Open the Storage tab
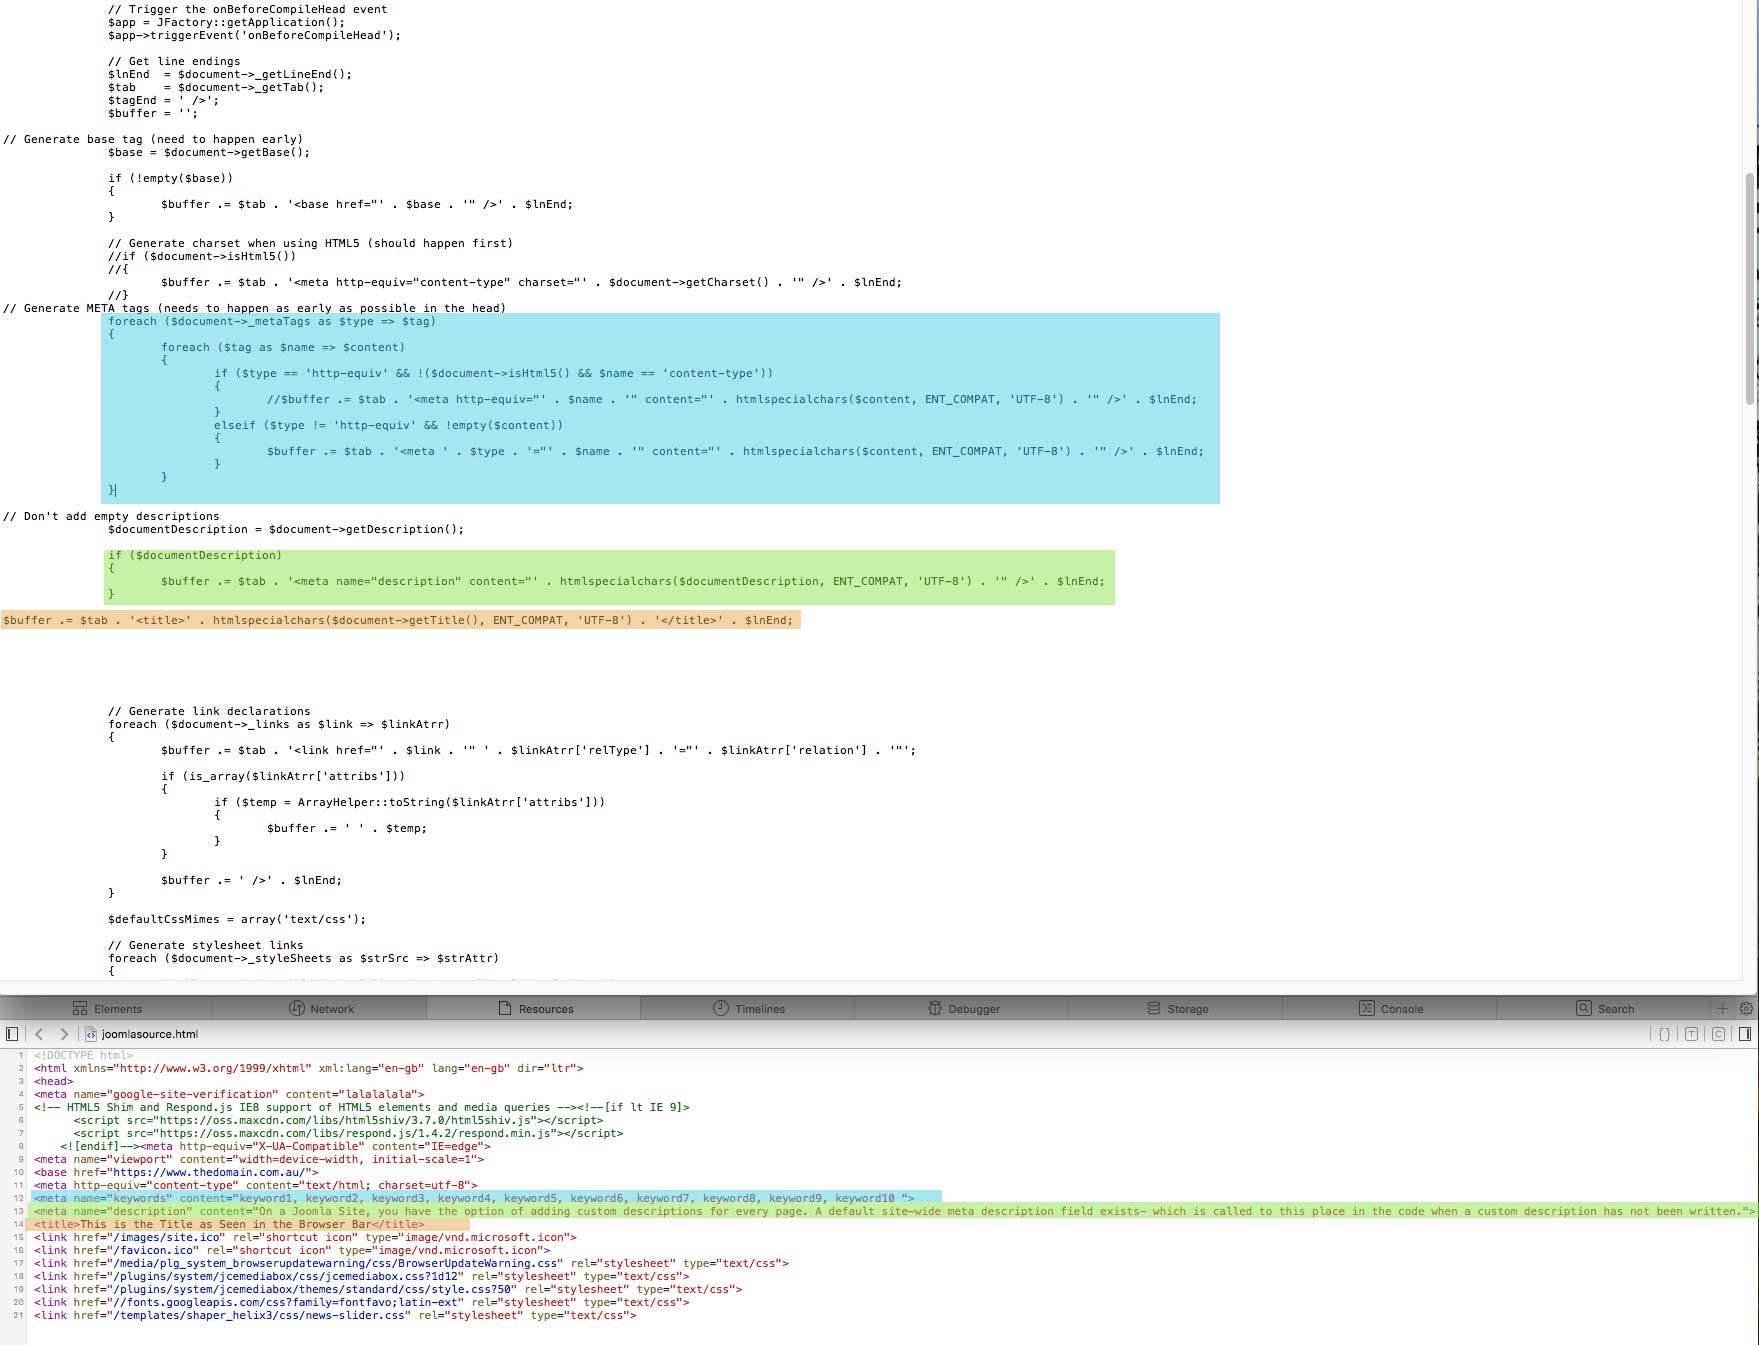Screen dimensions: 1759x1345 (1177, 1009)
